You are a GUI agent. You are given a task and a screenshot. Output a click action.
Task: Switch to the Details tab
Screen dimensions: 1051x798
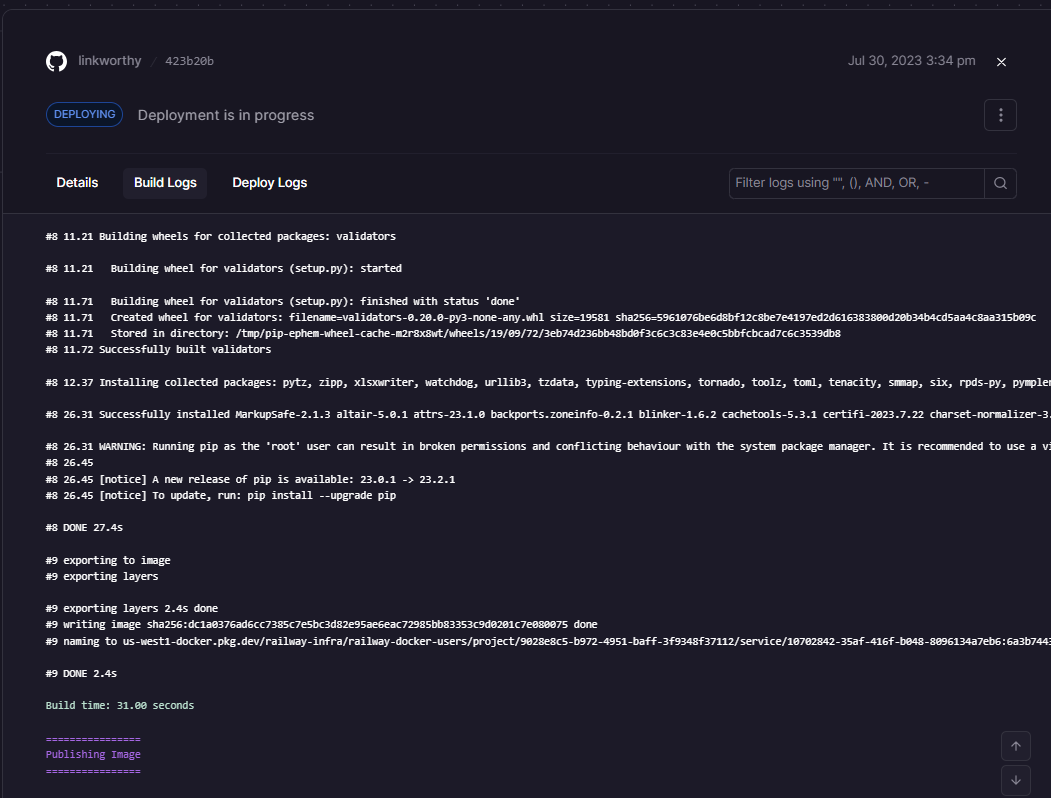coord(77,182)
